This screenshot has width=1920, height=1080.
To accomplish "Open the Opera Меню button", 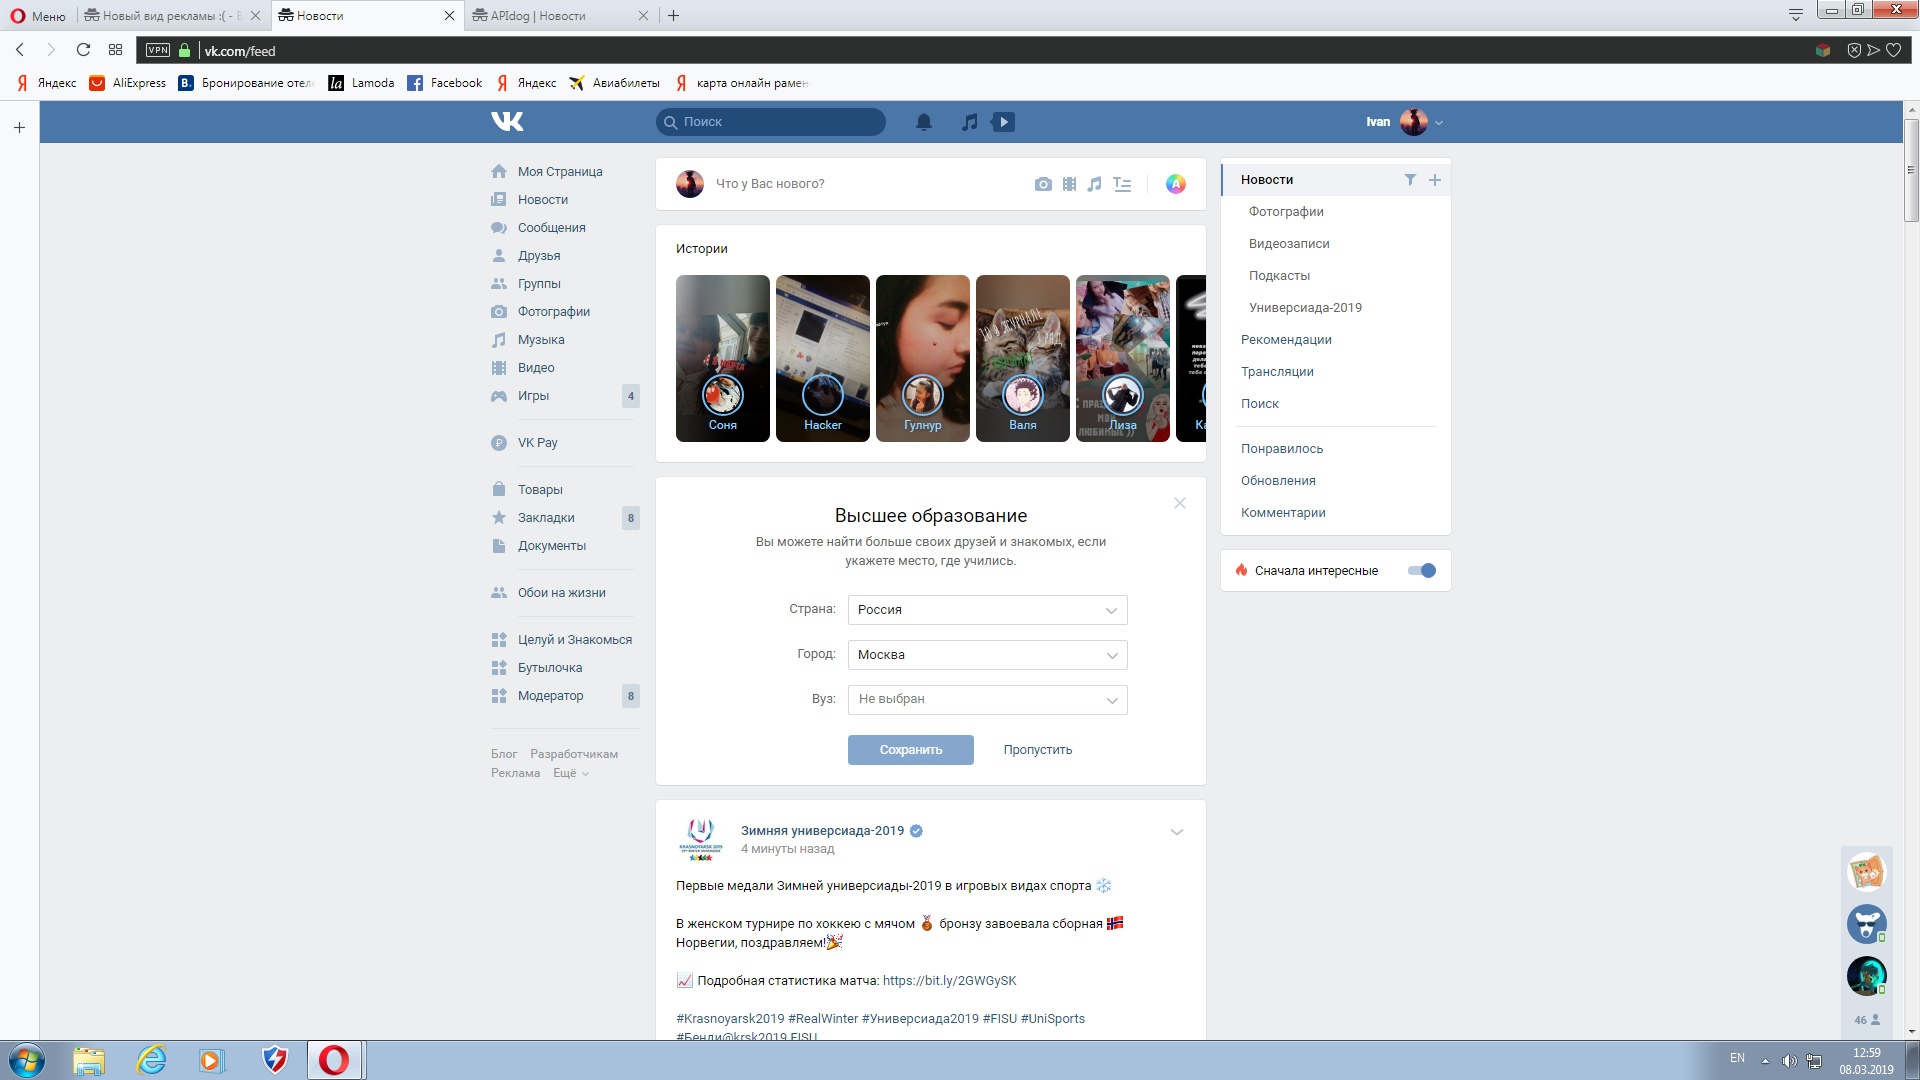I will tap(38, 16).
